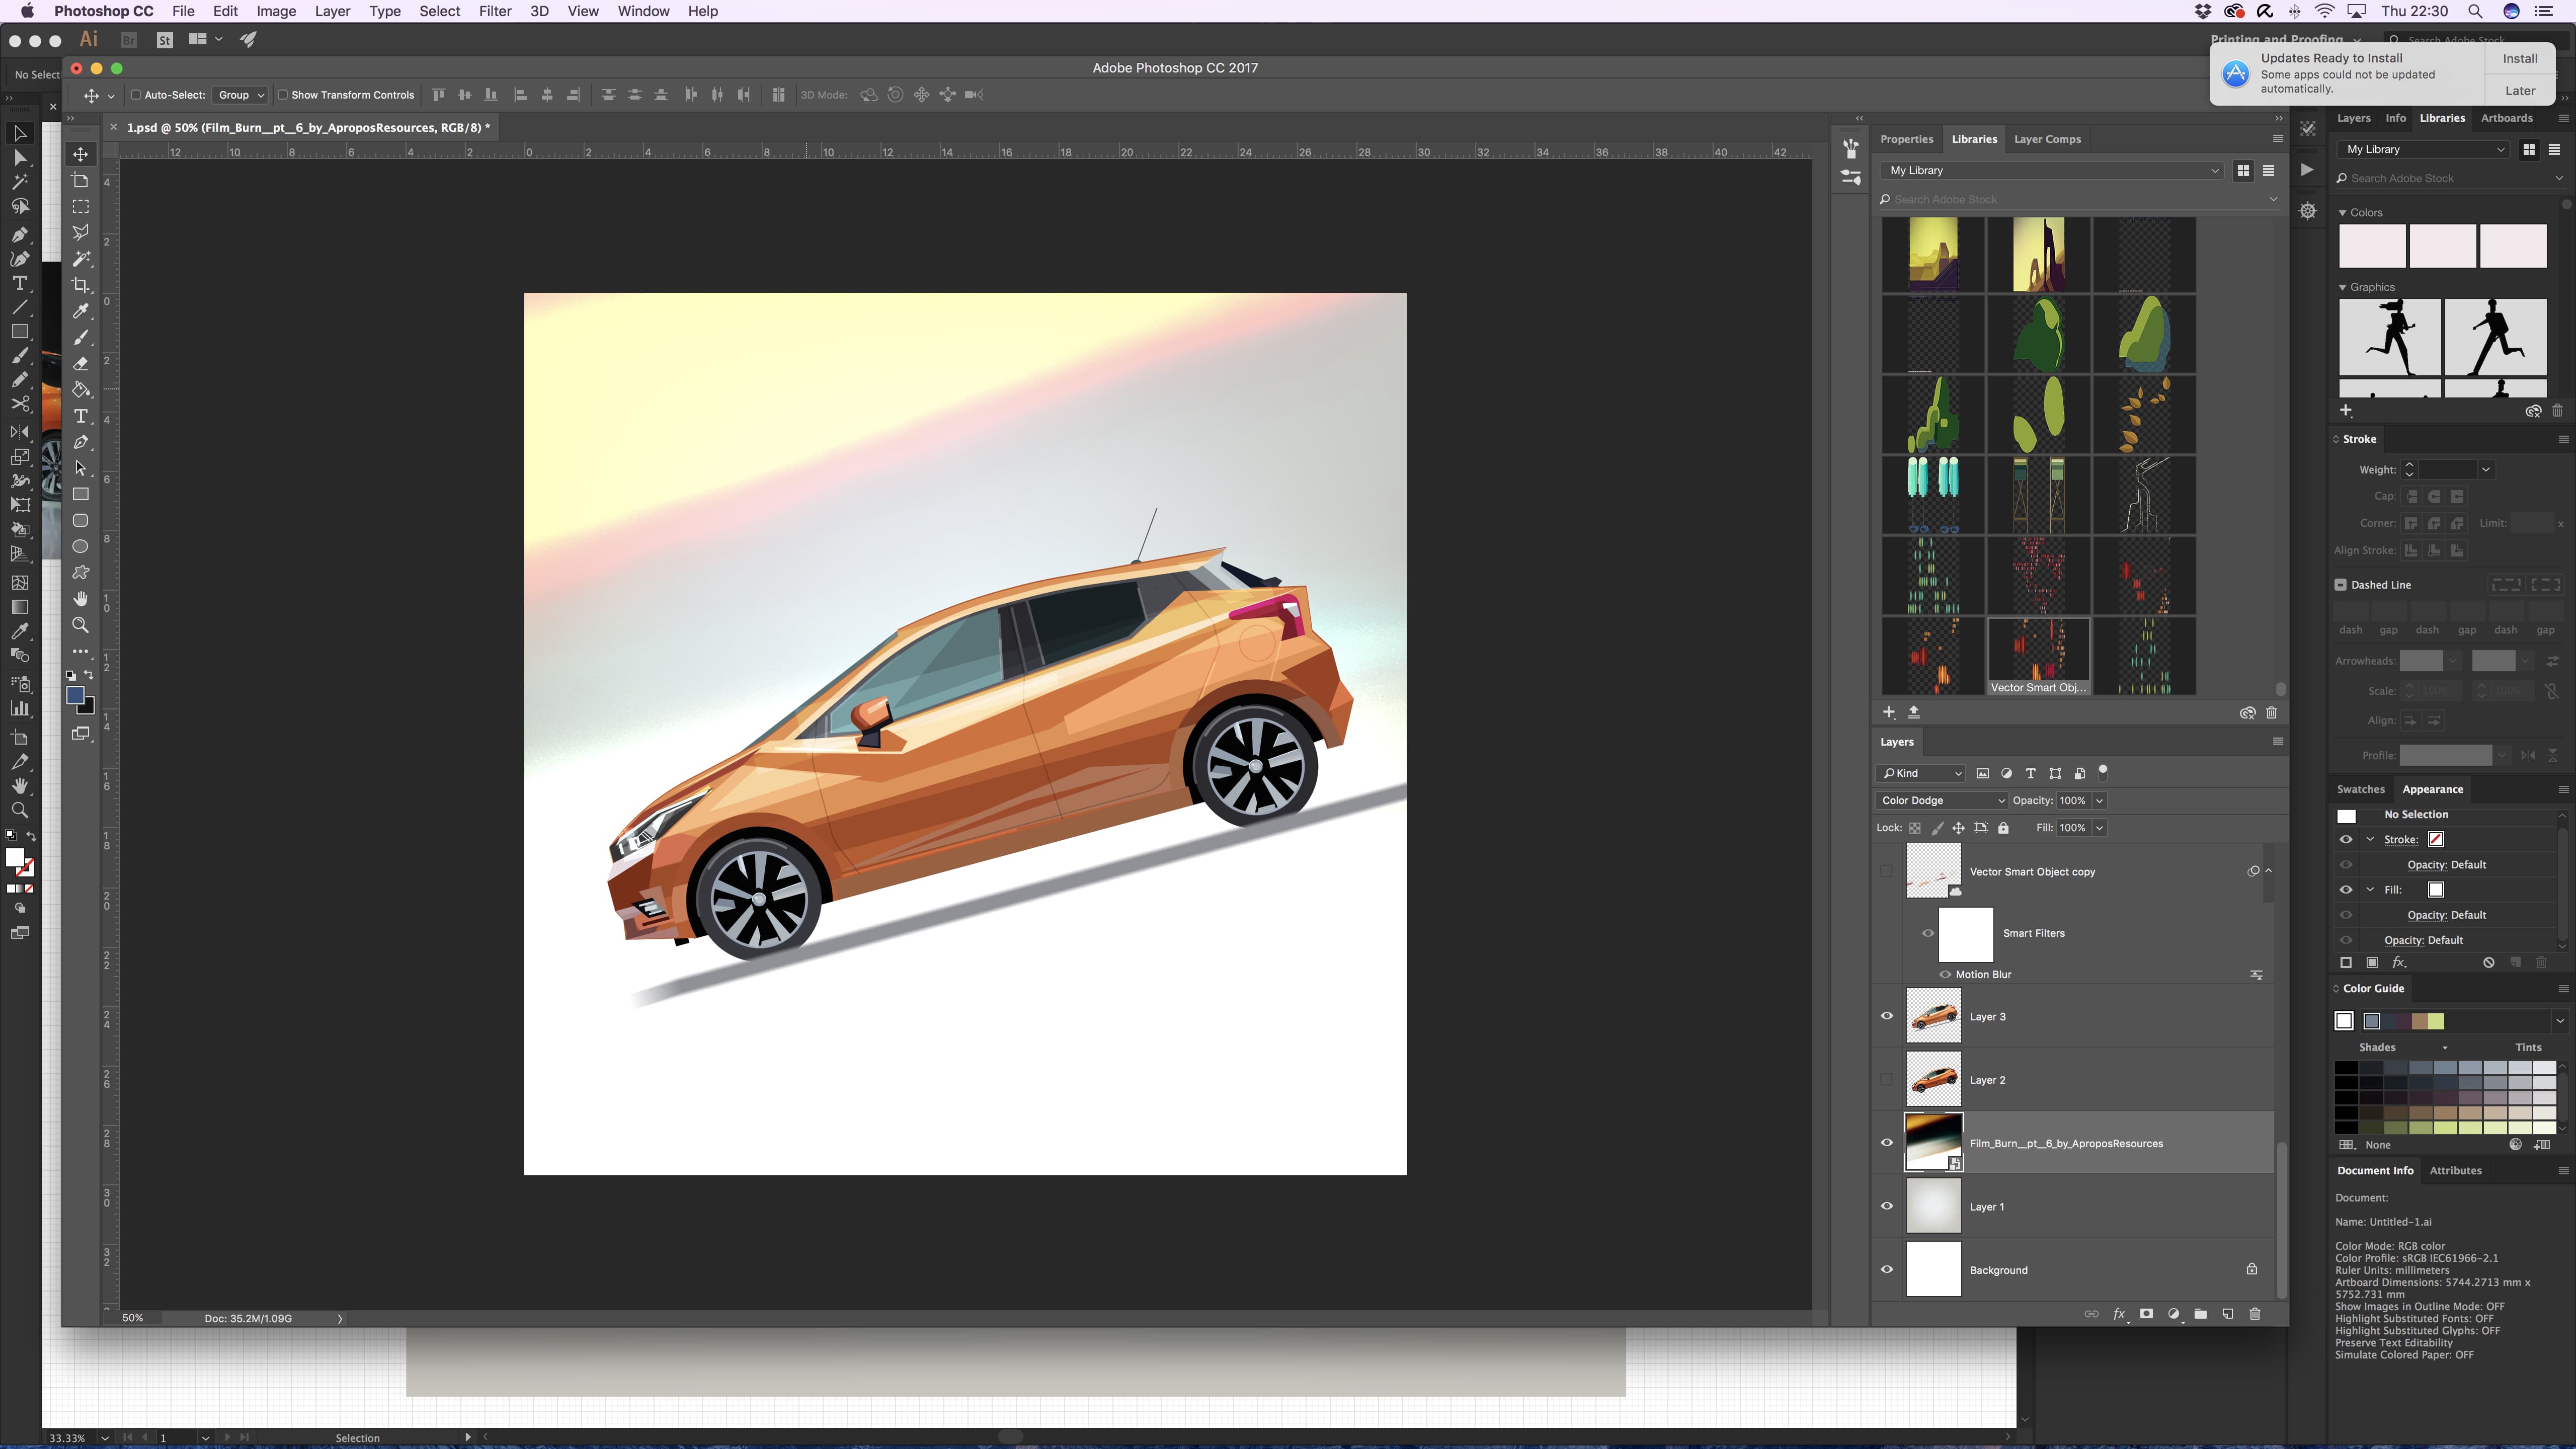Open the layer Opacity dropdown

pos(2099,800)
